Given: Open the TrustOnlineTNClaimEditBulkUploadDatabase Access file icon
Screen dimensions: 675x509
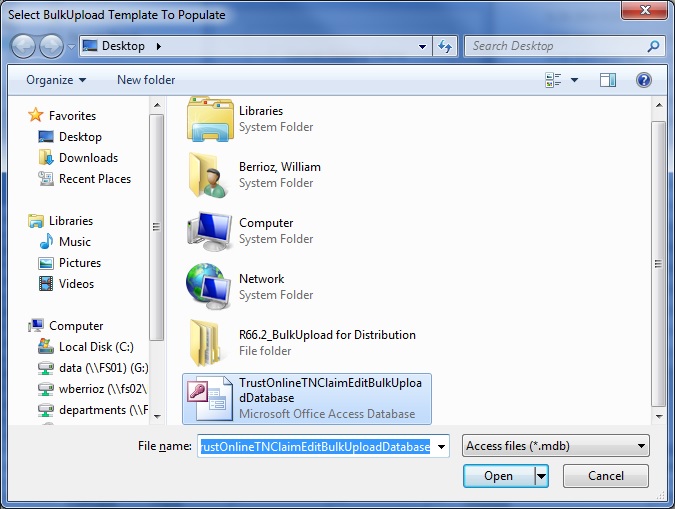Looking at the screenshot, I should point(209,399).
